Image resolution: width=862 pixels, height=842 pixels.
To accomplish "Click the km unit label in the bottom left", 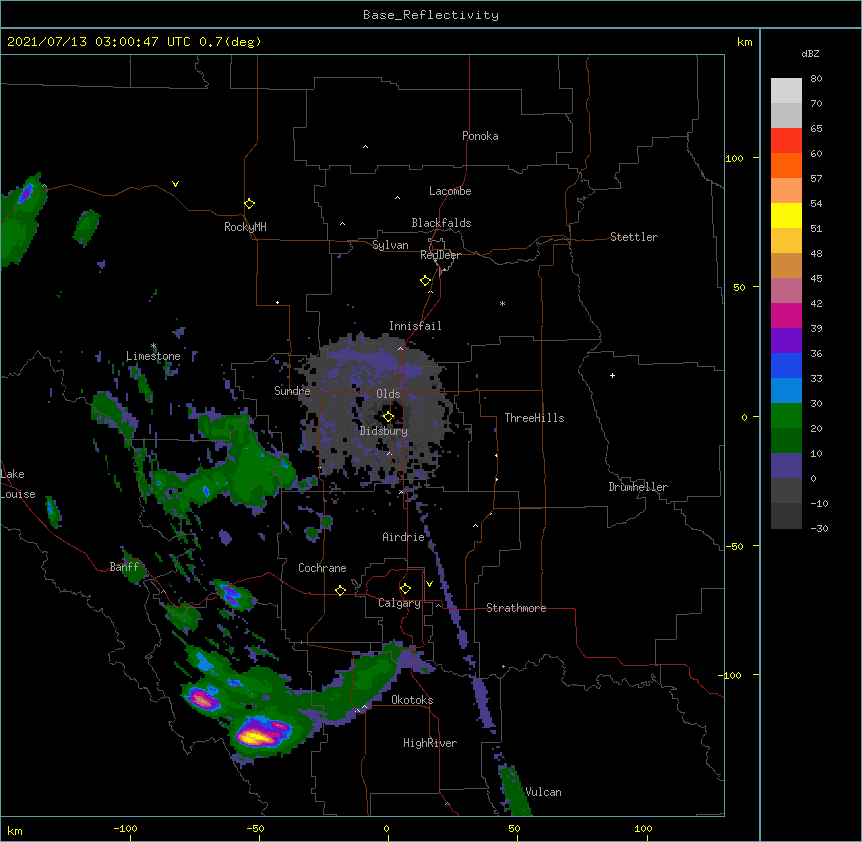I will pyautogui.click(x=15, y=831).
